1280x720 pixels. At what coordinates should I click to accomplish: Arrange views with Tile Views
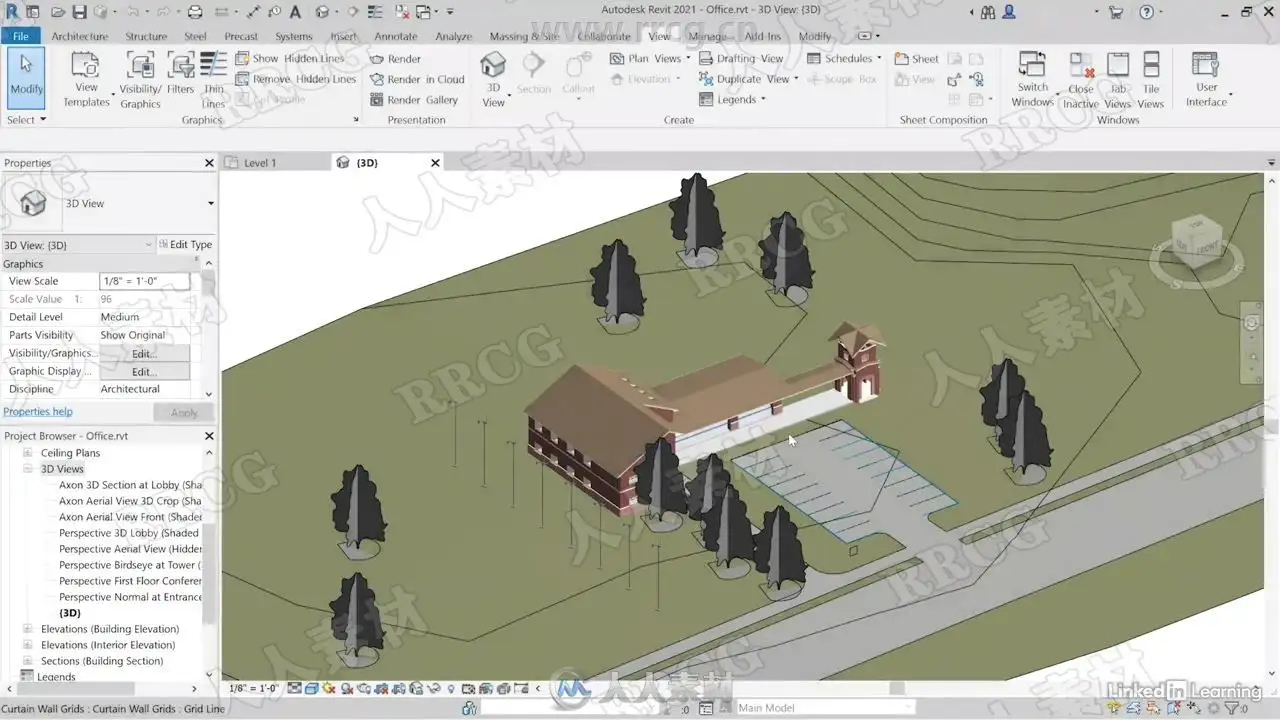point(1151,80)
